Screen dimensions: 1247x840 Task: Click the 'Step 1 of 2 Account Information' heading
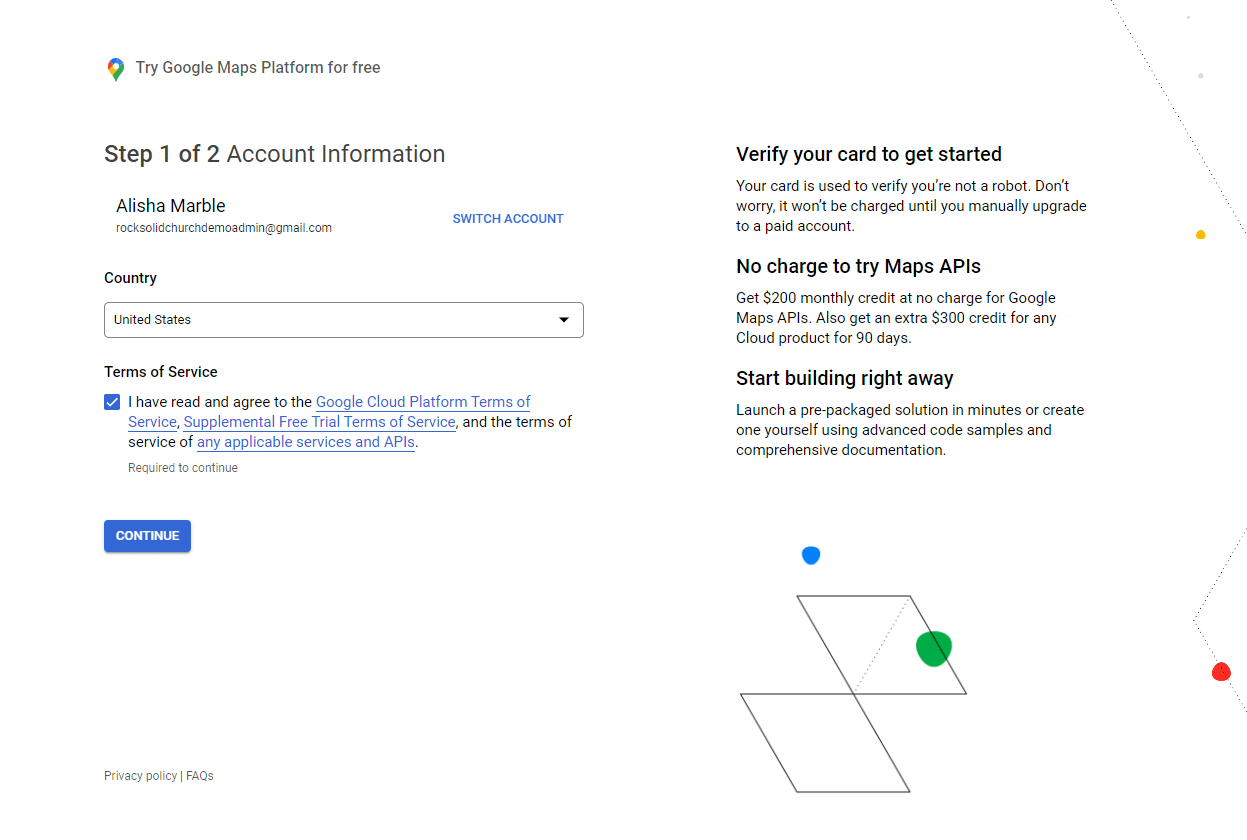pos(275,154)
